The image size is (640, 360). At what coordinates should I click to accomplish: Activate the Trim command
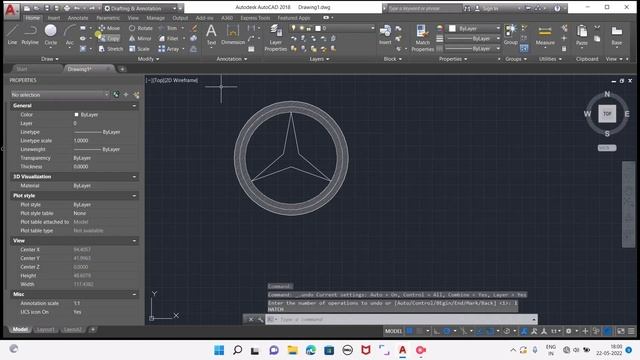point(168,28)
